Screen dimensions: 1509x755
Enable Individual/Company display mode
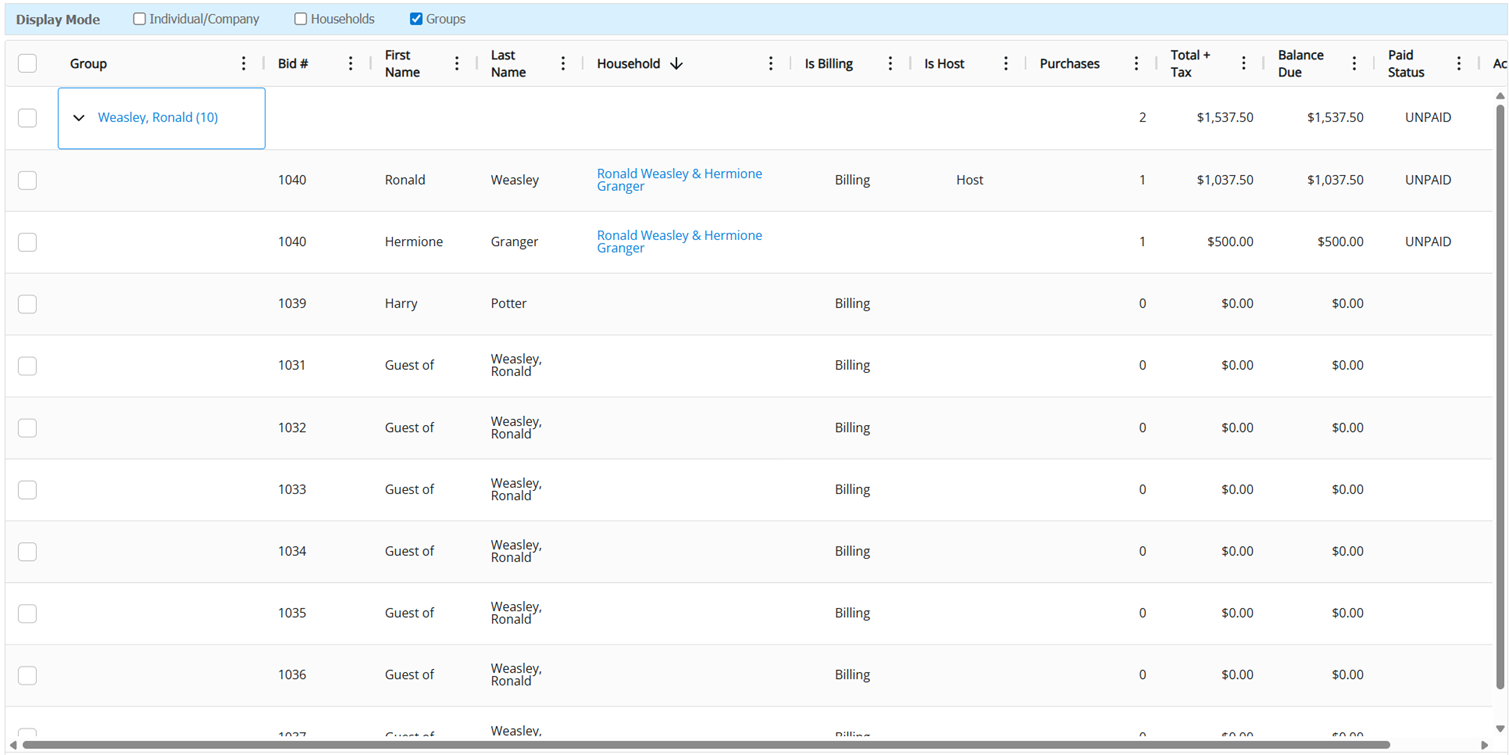pos(140,19)
